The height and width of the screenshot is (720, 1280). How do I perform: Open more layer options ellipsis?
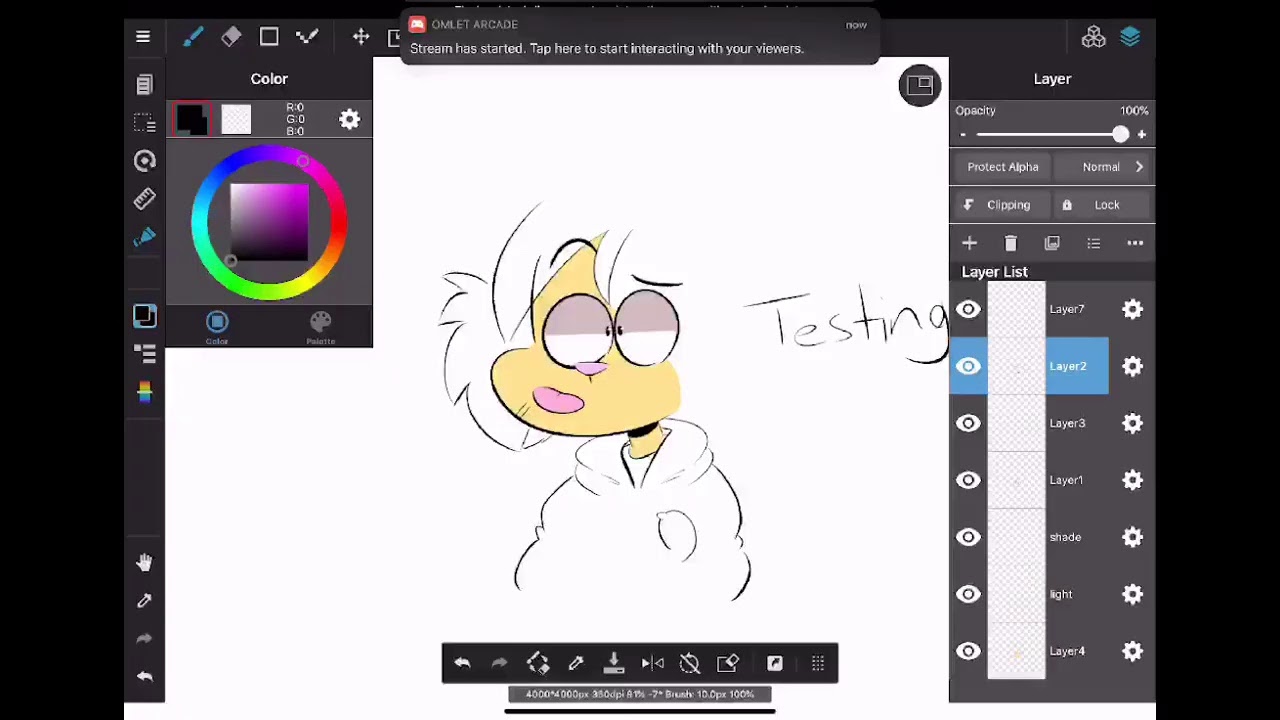point(1135,243)
